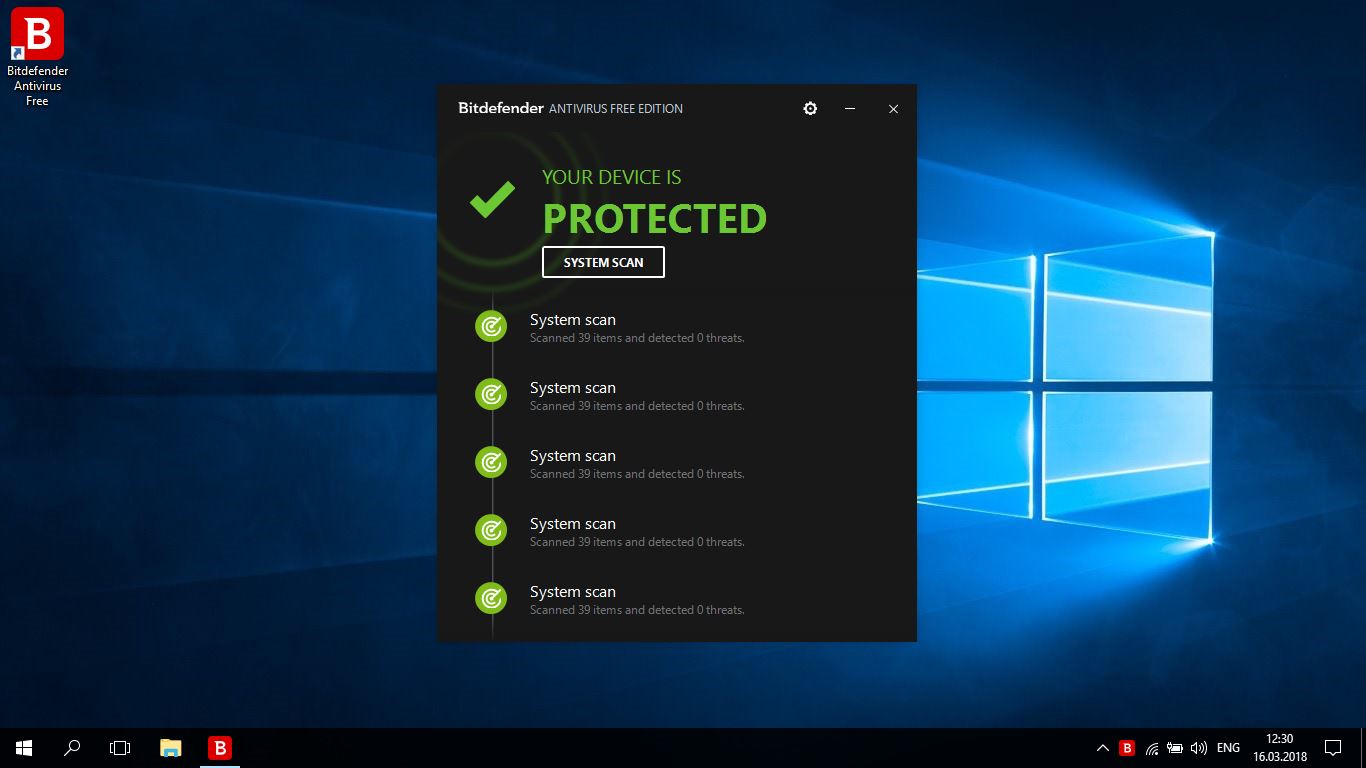The width and height of the screenshot is (1366, 768).
Task: Start a SYSTEM SCAN
Action: click(603, 262)
